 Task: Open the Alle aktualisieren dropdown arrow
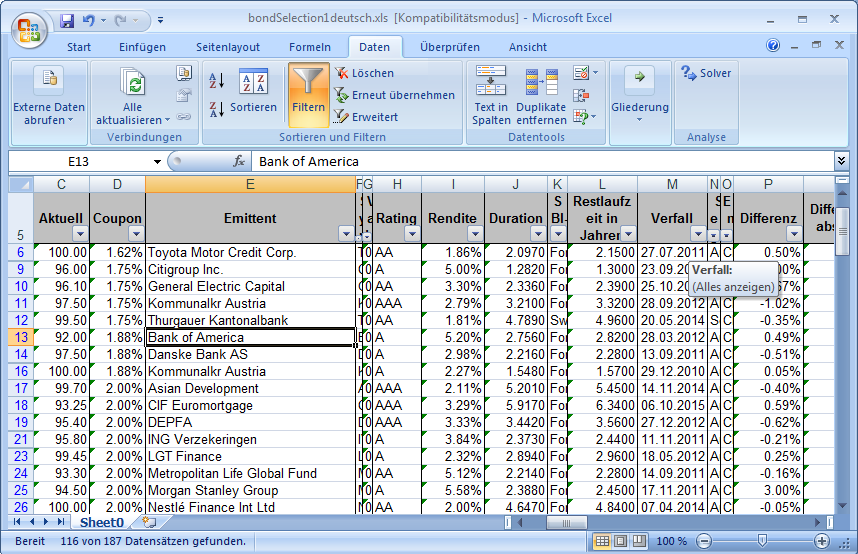167,120
